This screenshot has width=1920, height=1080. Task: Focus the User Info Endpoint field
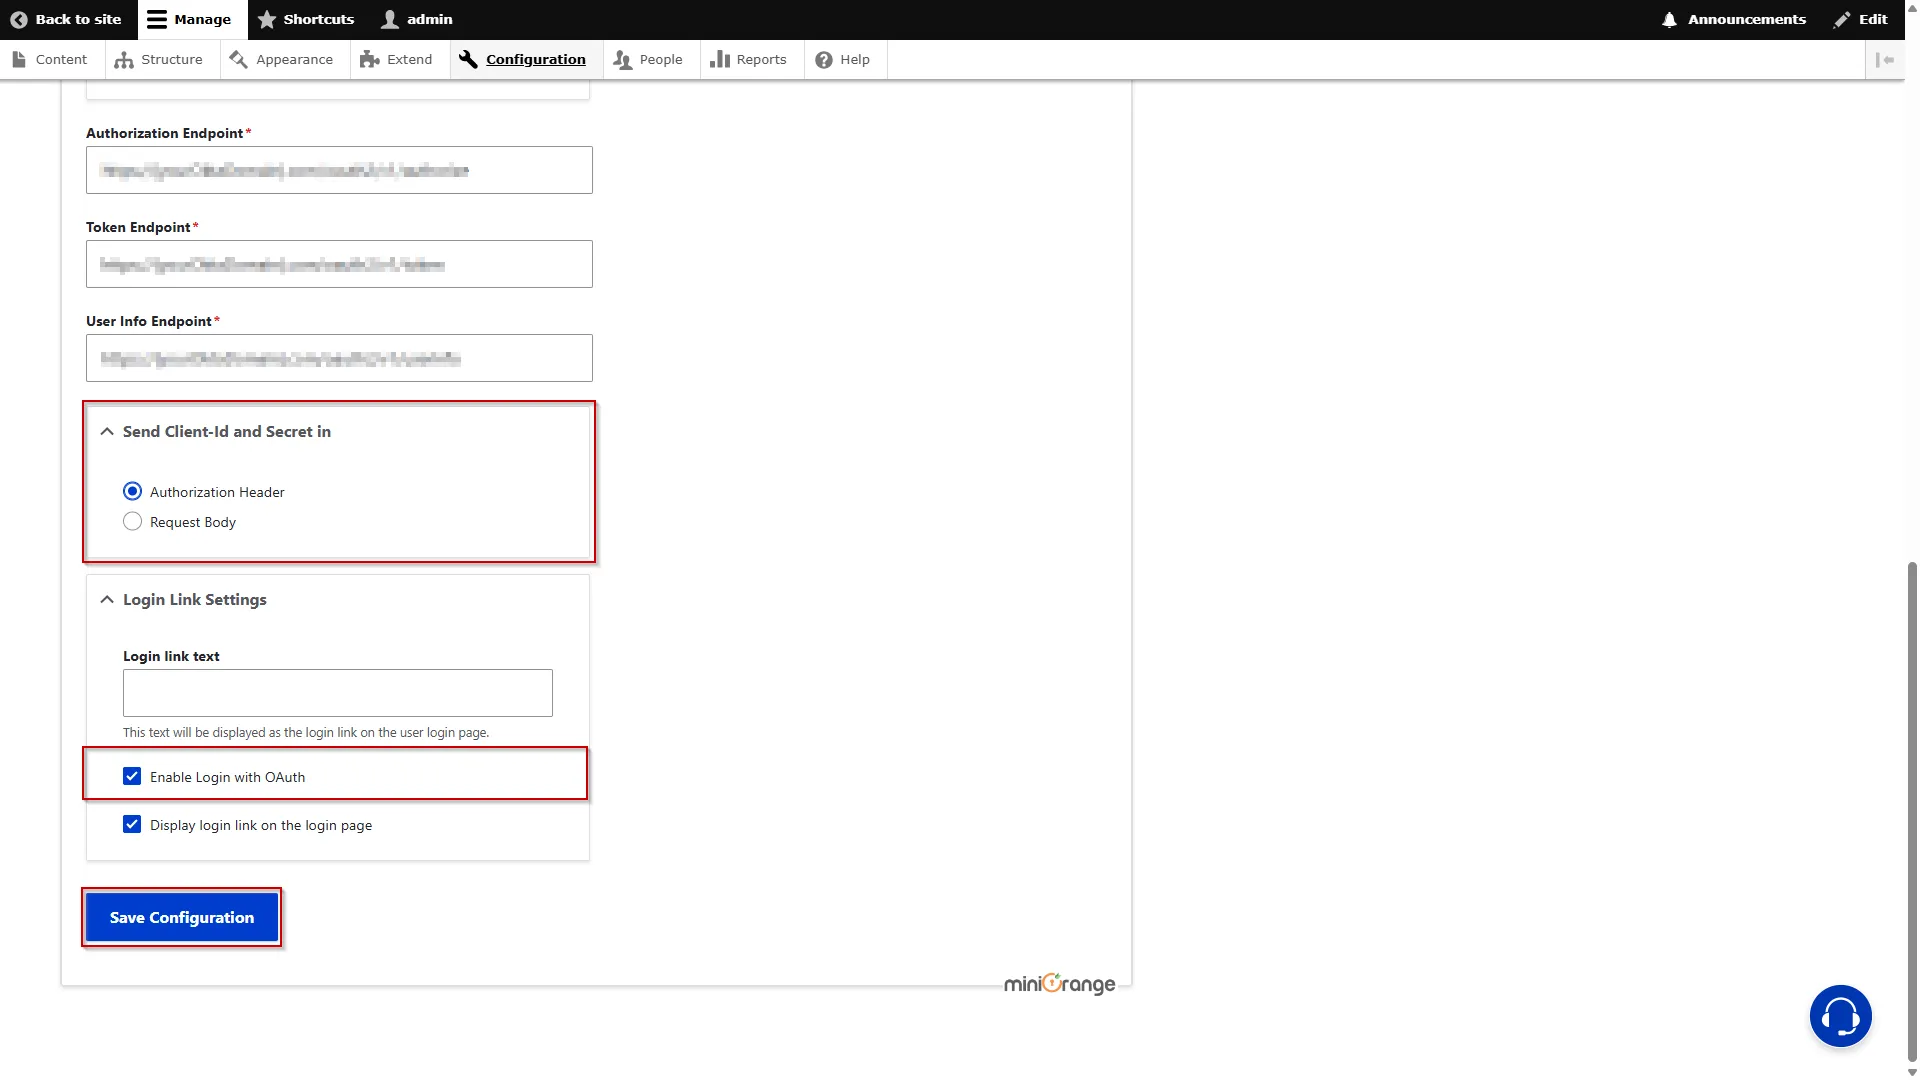click(339, 358)
